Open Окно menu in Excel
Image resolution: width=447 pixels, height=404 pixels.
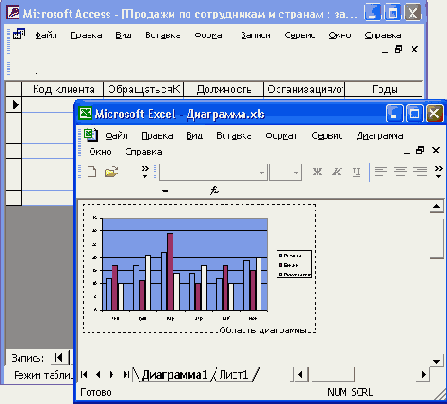(100, 152)
